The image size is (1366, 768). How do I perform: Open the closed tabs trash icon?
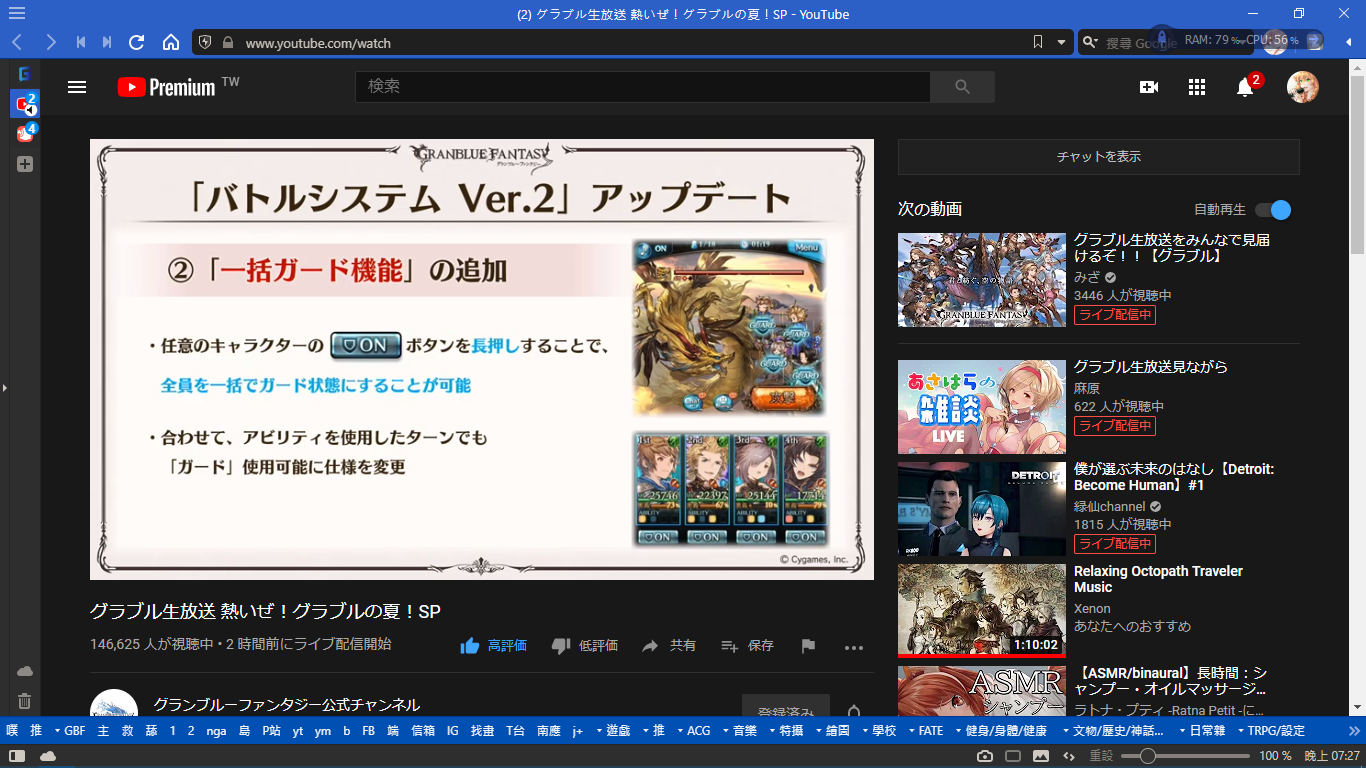(25, 701)
